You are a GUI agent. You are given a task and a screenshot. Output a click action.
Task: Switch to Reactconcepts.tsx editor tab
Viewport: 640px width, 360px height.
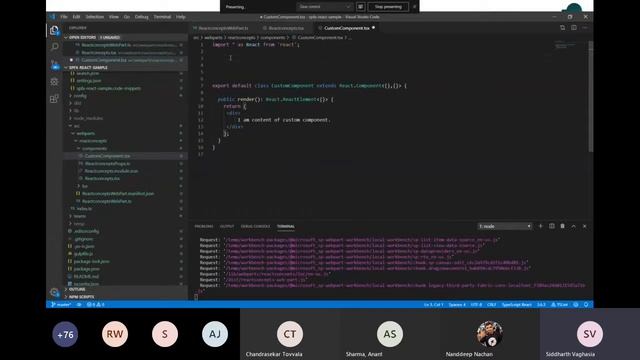[286, 28]
